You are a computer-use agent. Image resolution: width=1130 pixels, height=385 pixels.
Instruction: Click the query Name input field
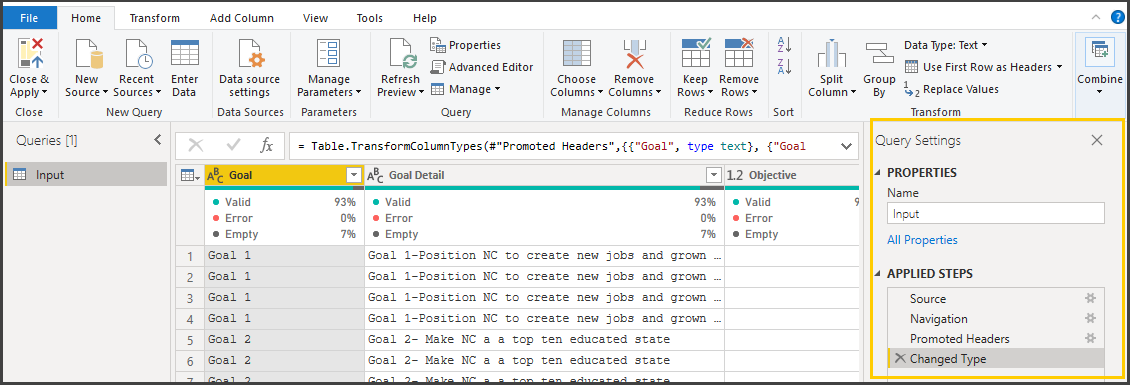click(996, 213)
